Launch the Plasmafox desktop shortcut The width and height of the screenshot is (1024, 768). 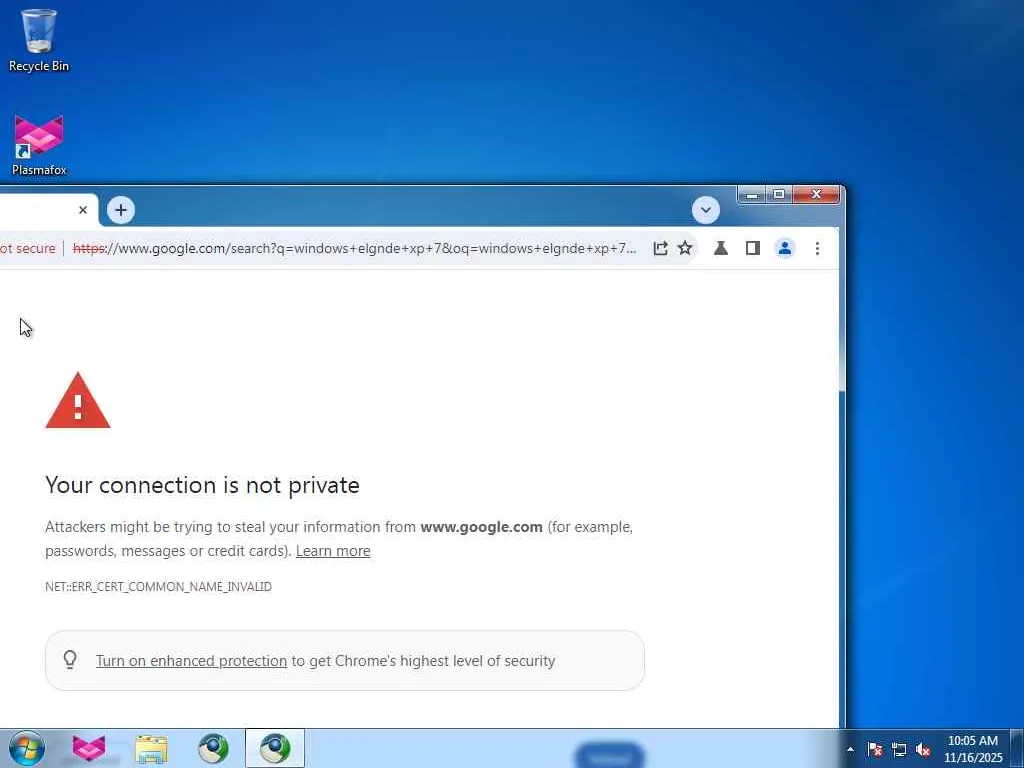coord(39,145)
